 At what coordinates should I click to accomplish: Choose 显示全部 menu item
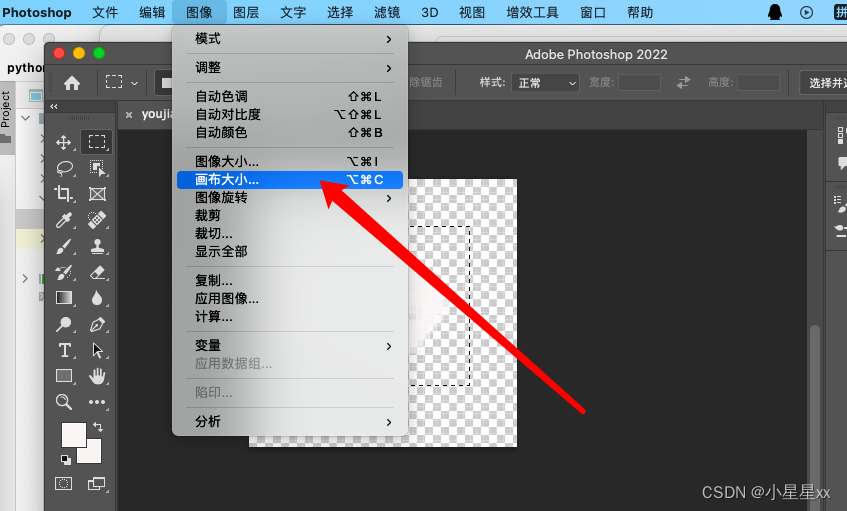290,252
